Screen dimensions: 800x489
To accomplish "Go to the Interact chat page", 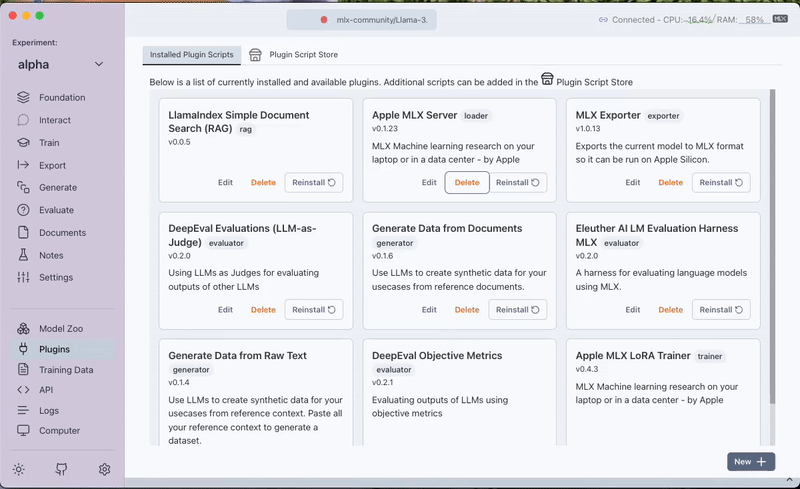I will 54,120.
